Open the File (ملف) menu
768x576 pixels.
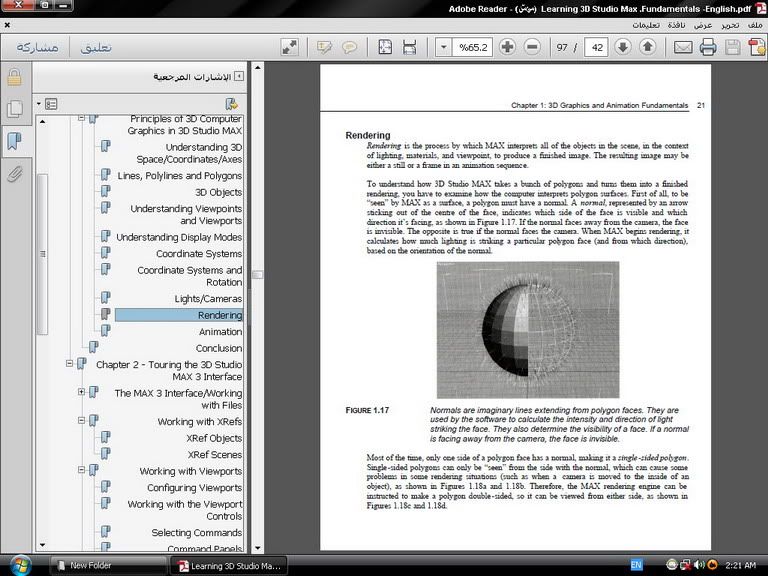point(755,25)
